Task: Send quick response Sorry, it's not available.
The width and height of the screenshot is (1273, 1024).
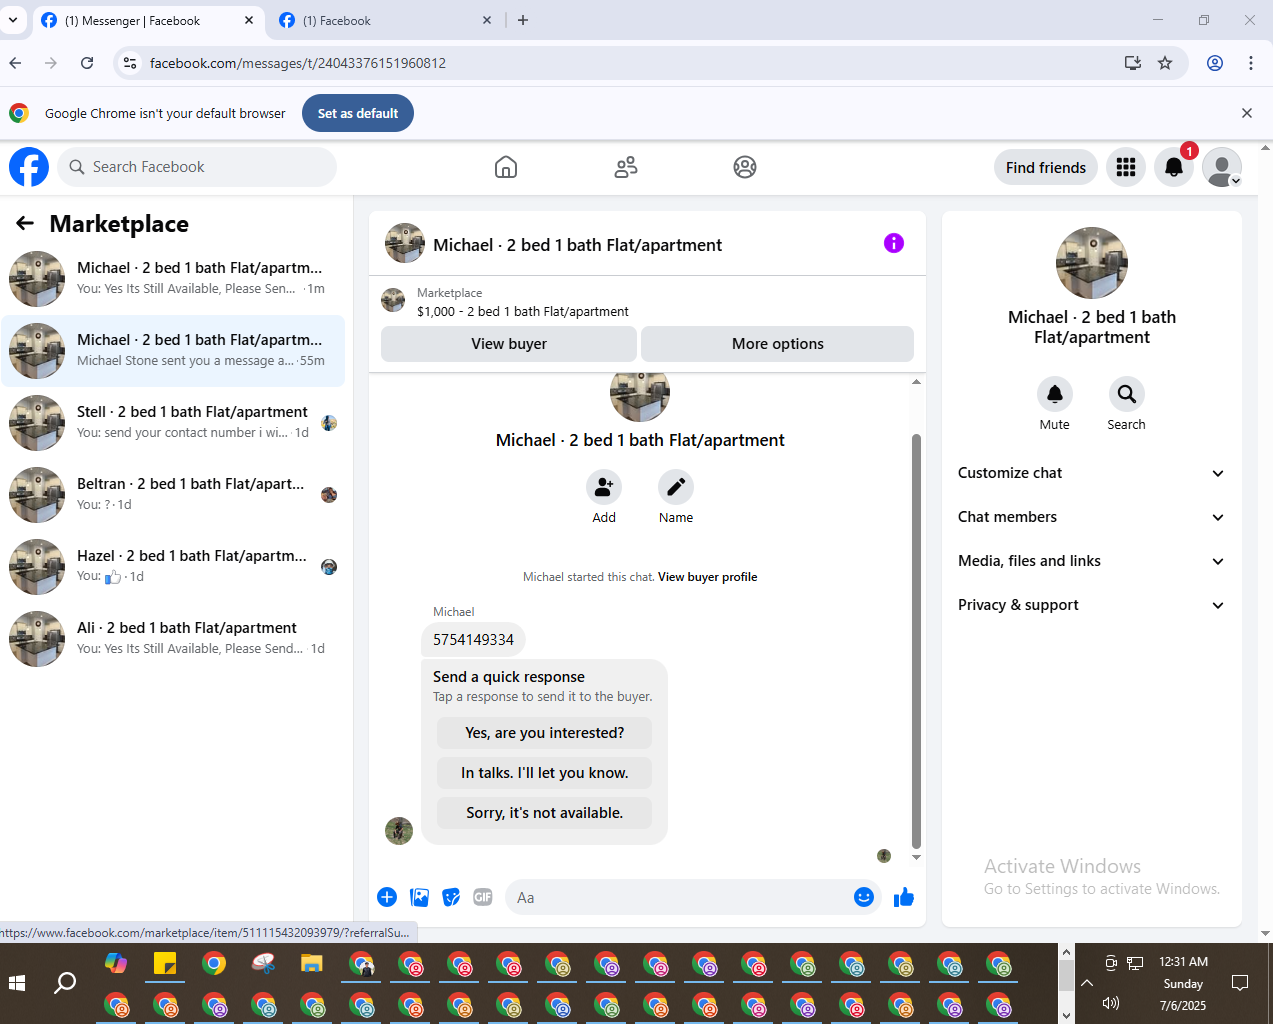Action: tap(544, 812)
